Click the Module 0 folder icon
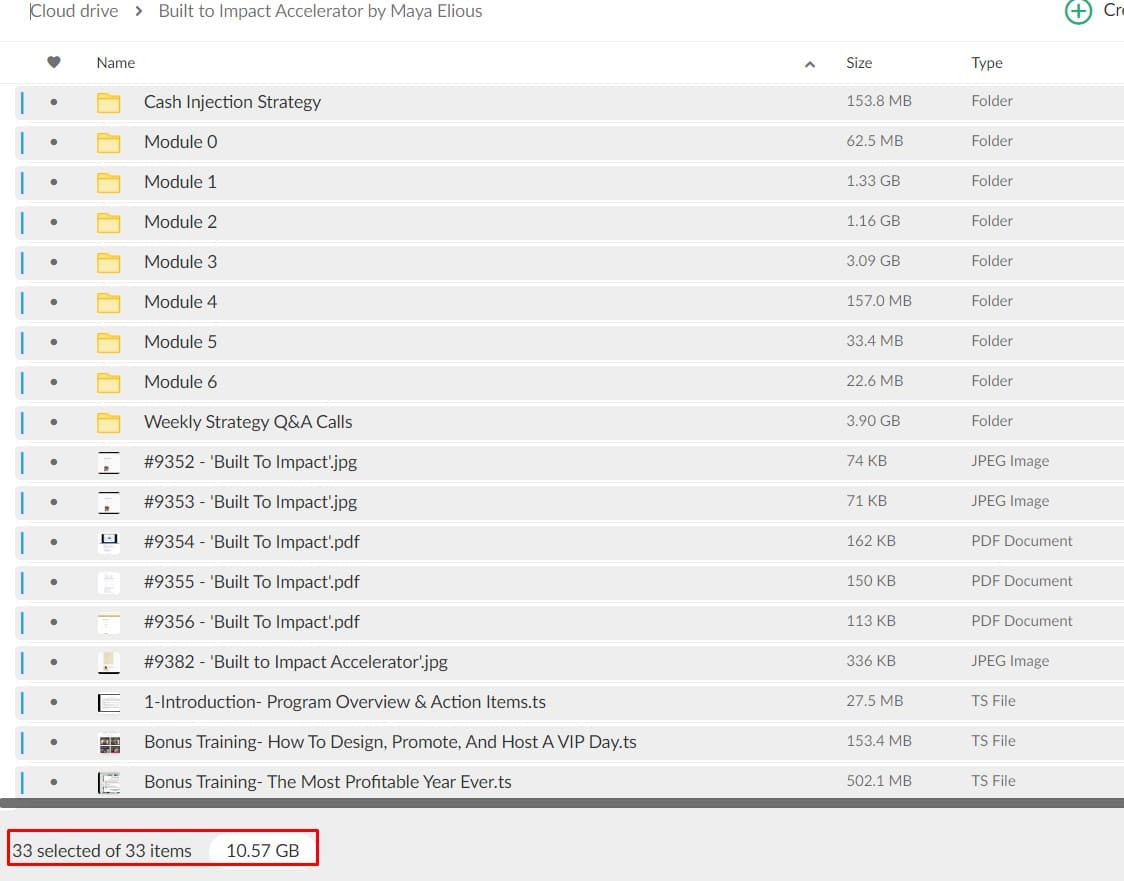This screenshot has width=1124, height=881. coord(109,142)
